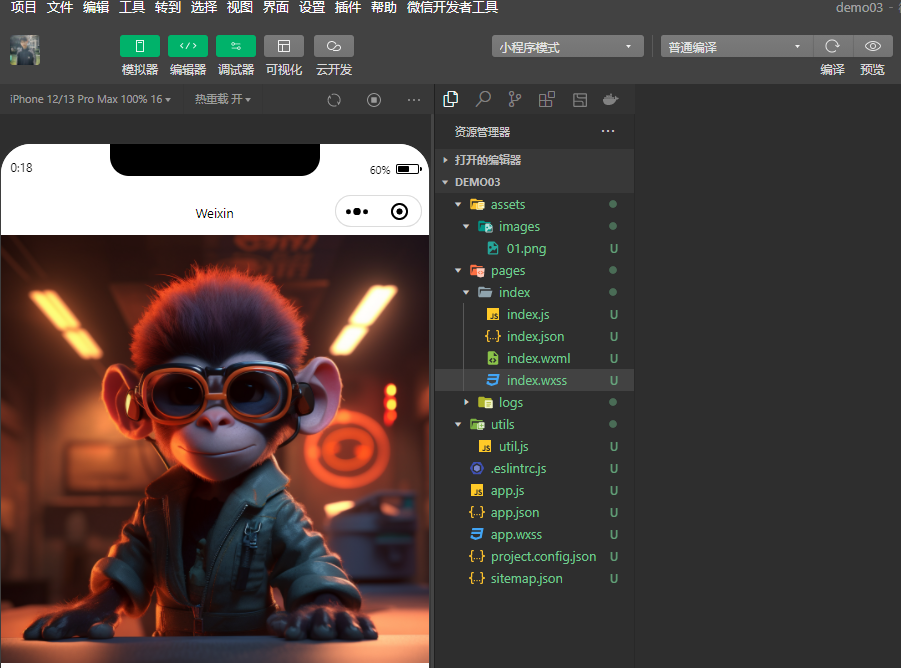Open the 云开发 cloud development button
The image size is (901, 668).
[x=334, y=46]
